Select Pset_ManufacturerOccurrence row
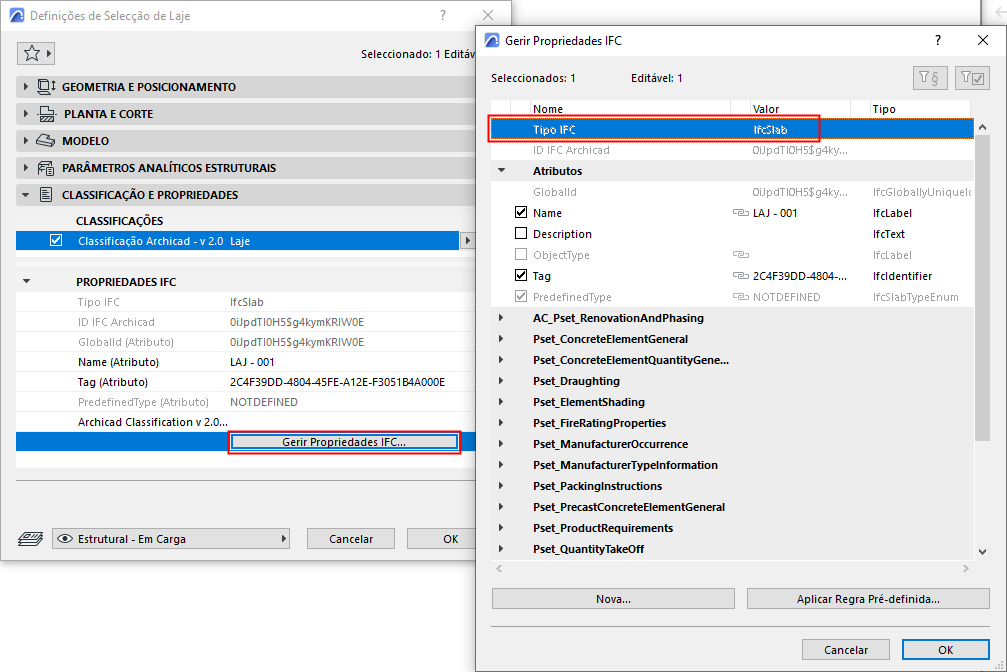1007x672 pixels. coord(732,444)
